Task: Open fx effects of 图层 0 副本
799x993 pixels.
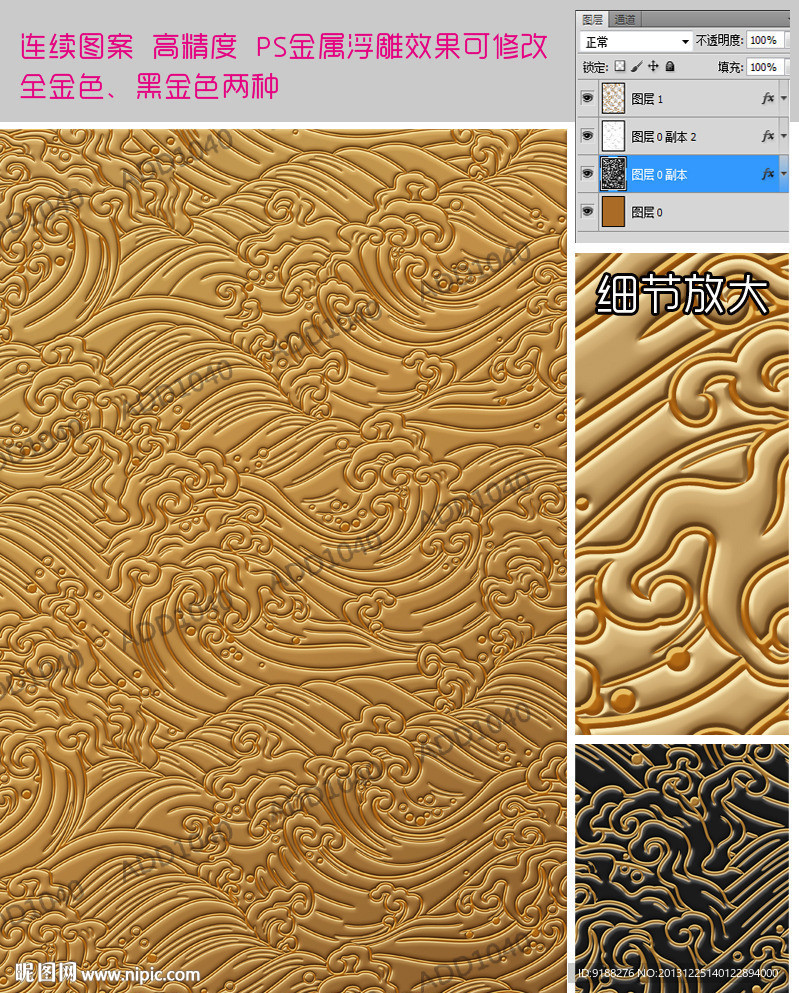Action: [x=767, y=174]
